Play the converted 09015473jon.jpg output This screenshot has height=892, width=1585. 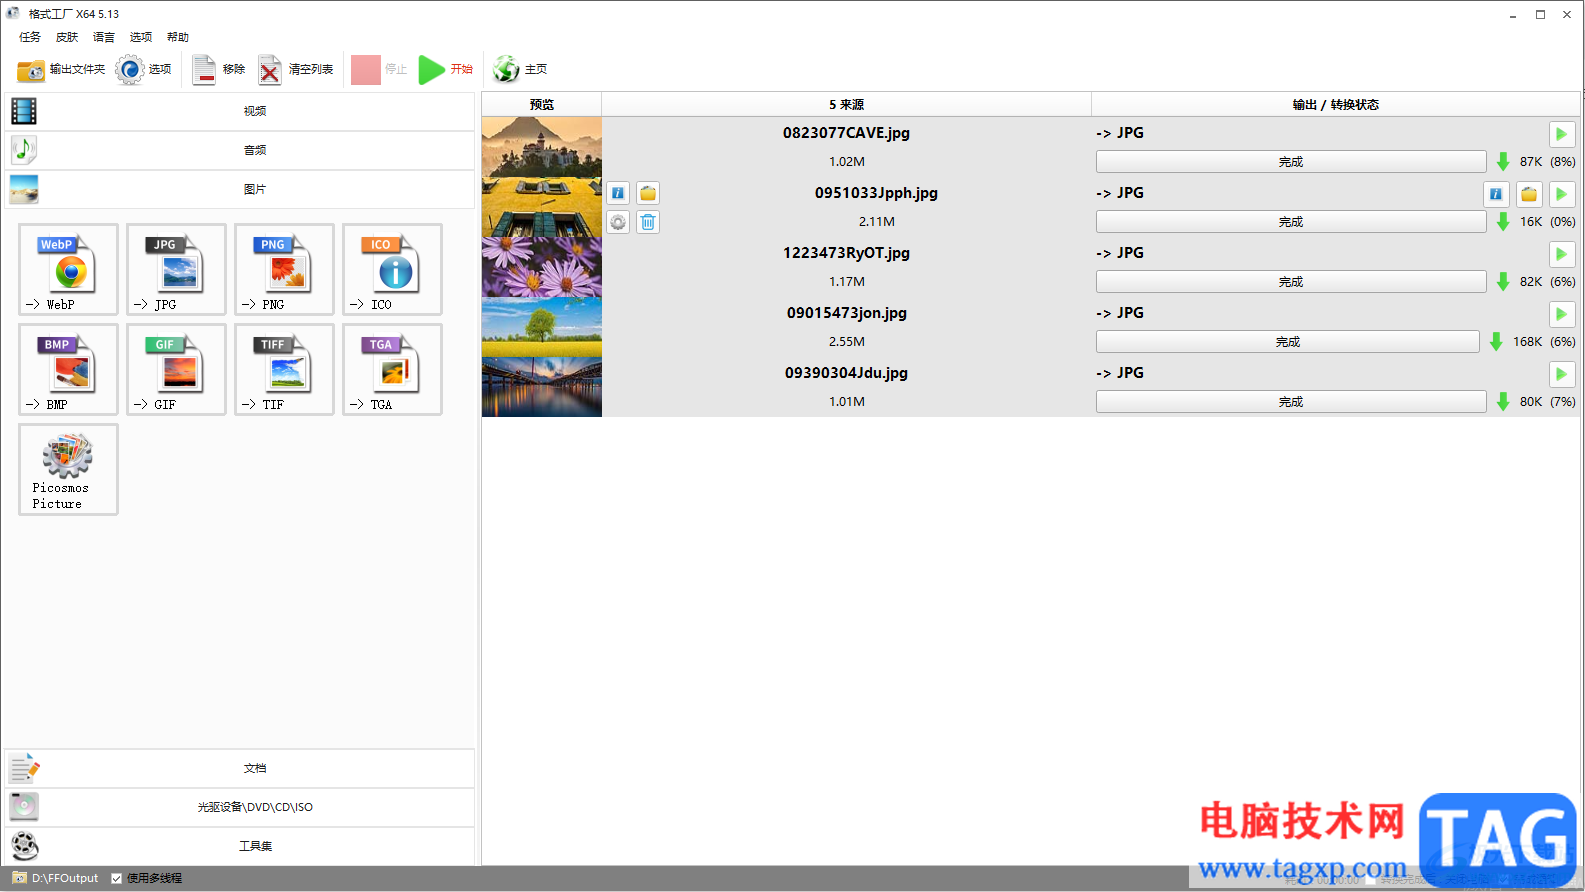click(1561, 314)
